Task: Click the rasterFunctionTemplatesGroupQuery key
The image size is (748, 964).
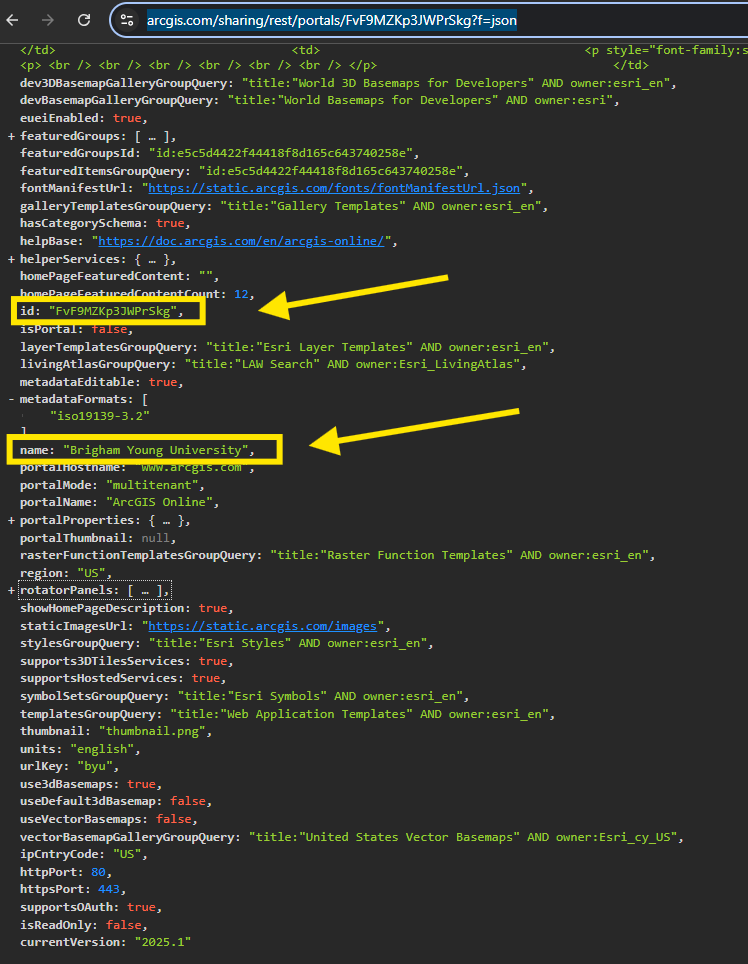Action: [137, 555]
